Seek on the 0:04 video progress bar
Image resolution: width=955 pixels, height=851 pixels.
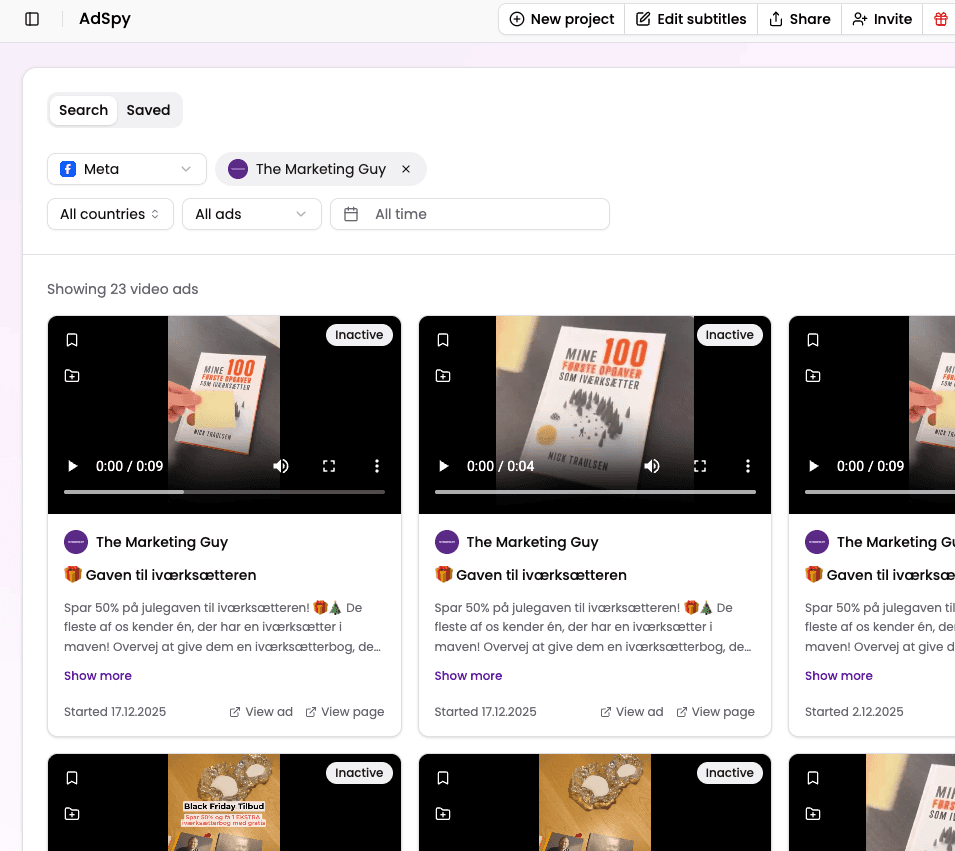click(x=595, y=492)
